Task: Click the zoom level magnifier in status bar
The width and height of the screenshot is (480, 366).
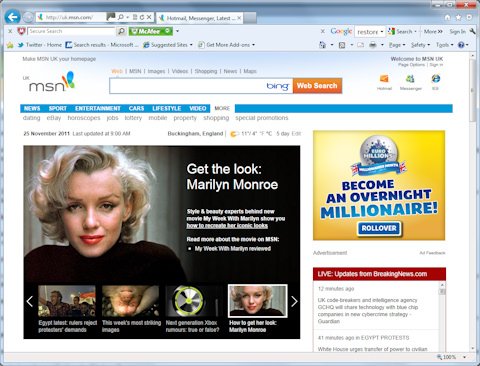Action: 440,357
